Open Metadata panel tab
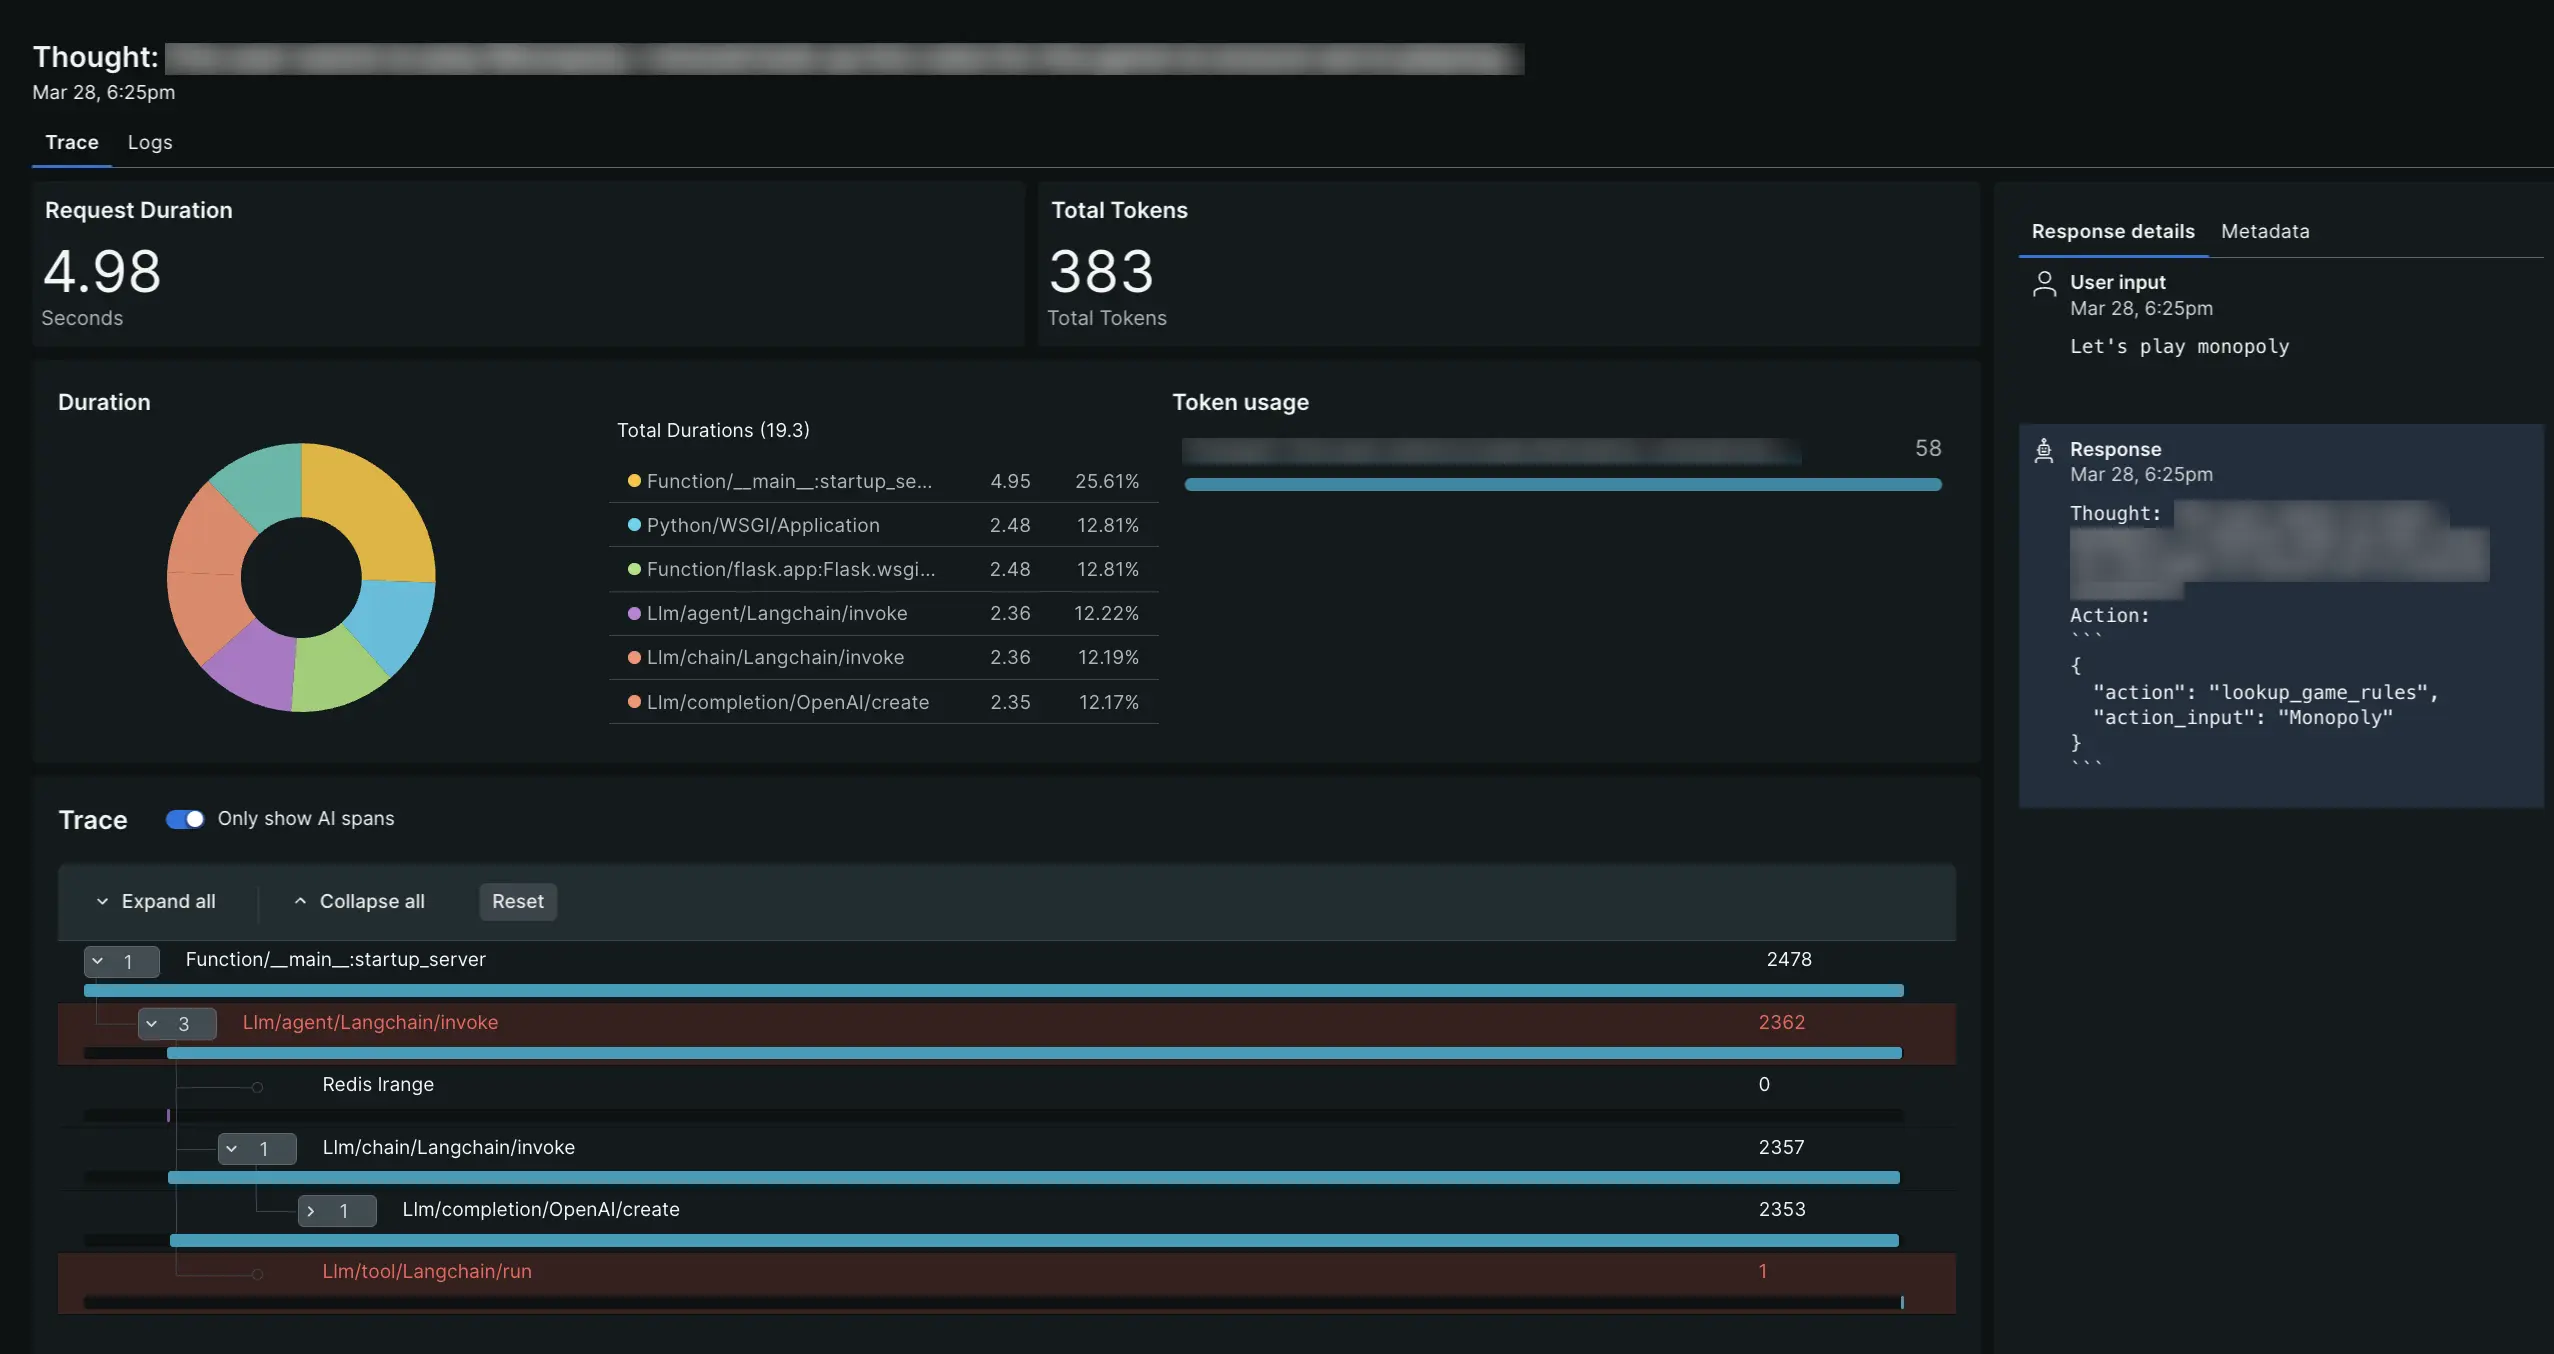2554x1354 pixels. tap(2265, 231)
